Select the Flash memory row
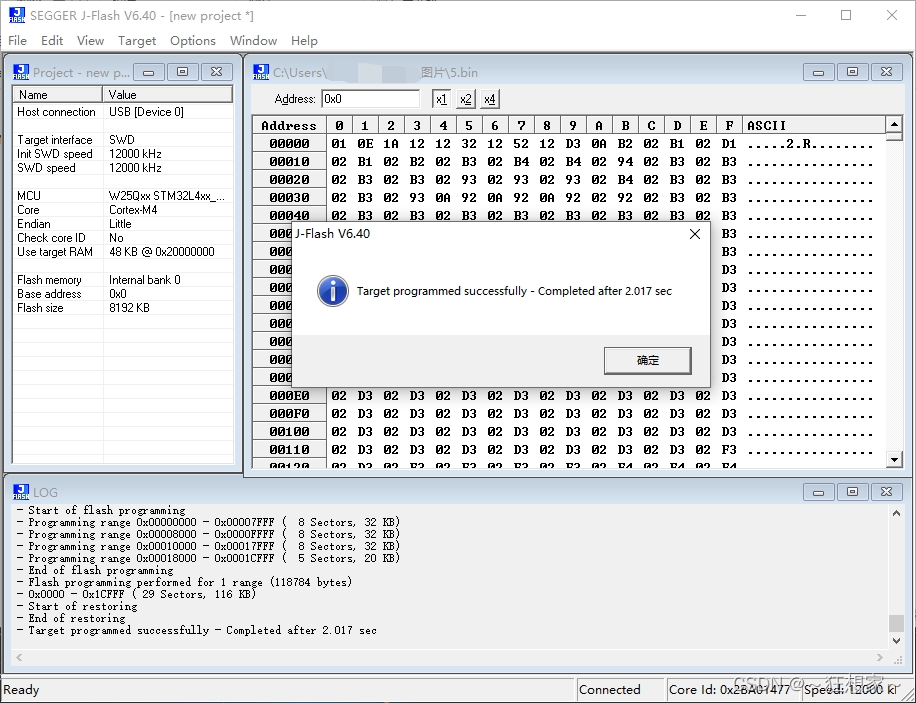916x703 pixels. tap(123, 280)
